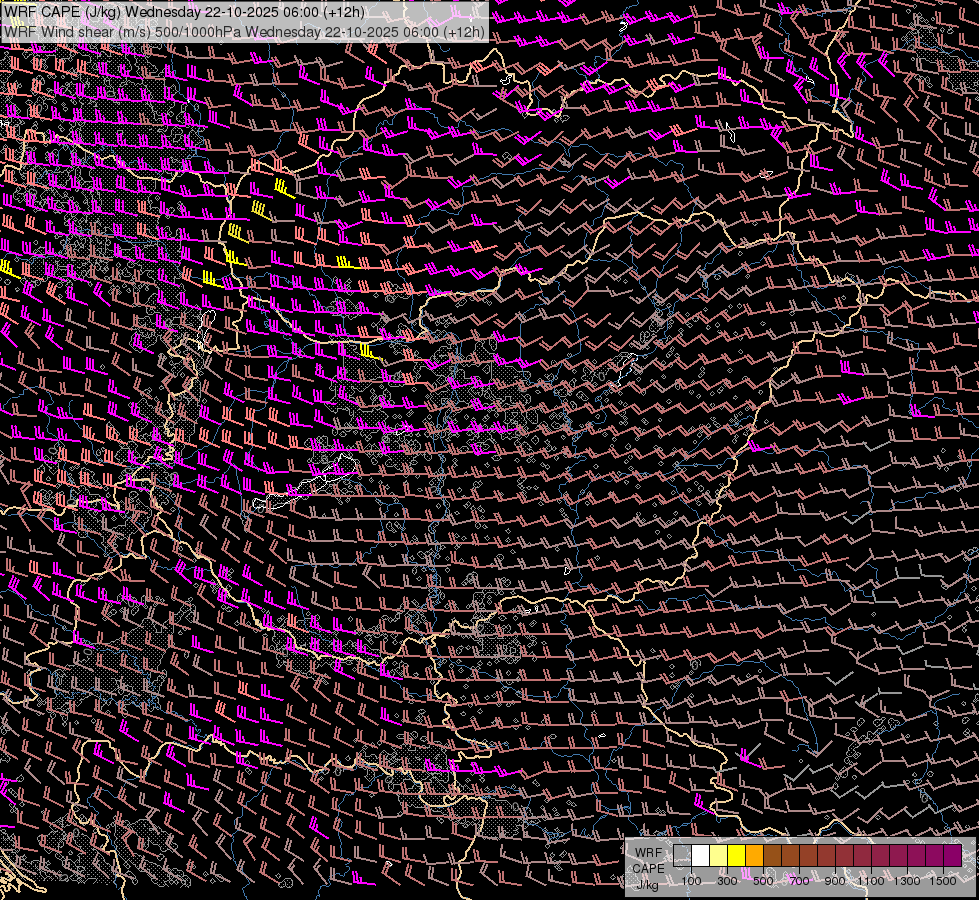
Task: Click the WRF Wind shear title line
Action: tap(244, 31)
